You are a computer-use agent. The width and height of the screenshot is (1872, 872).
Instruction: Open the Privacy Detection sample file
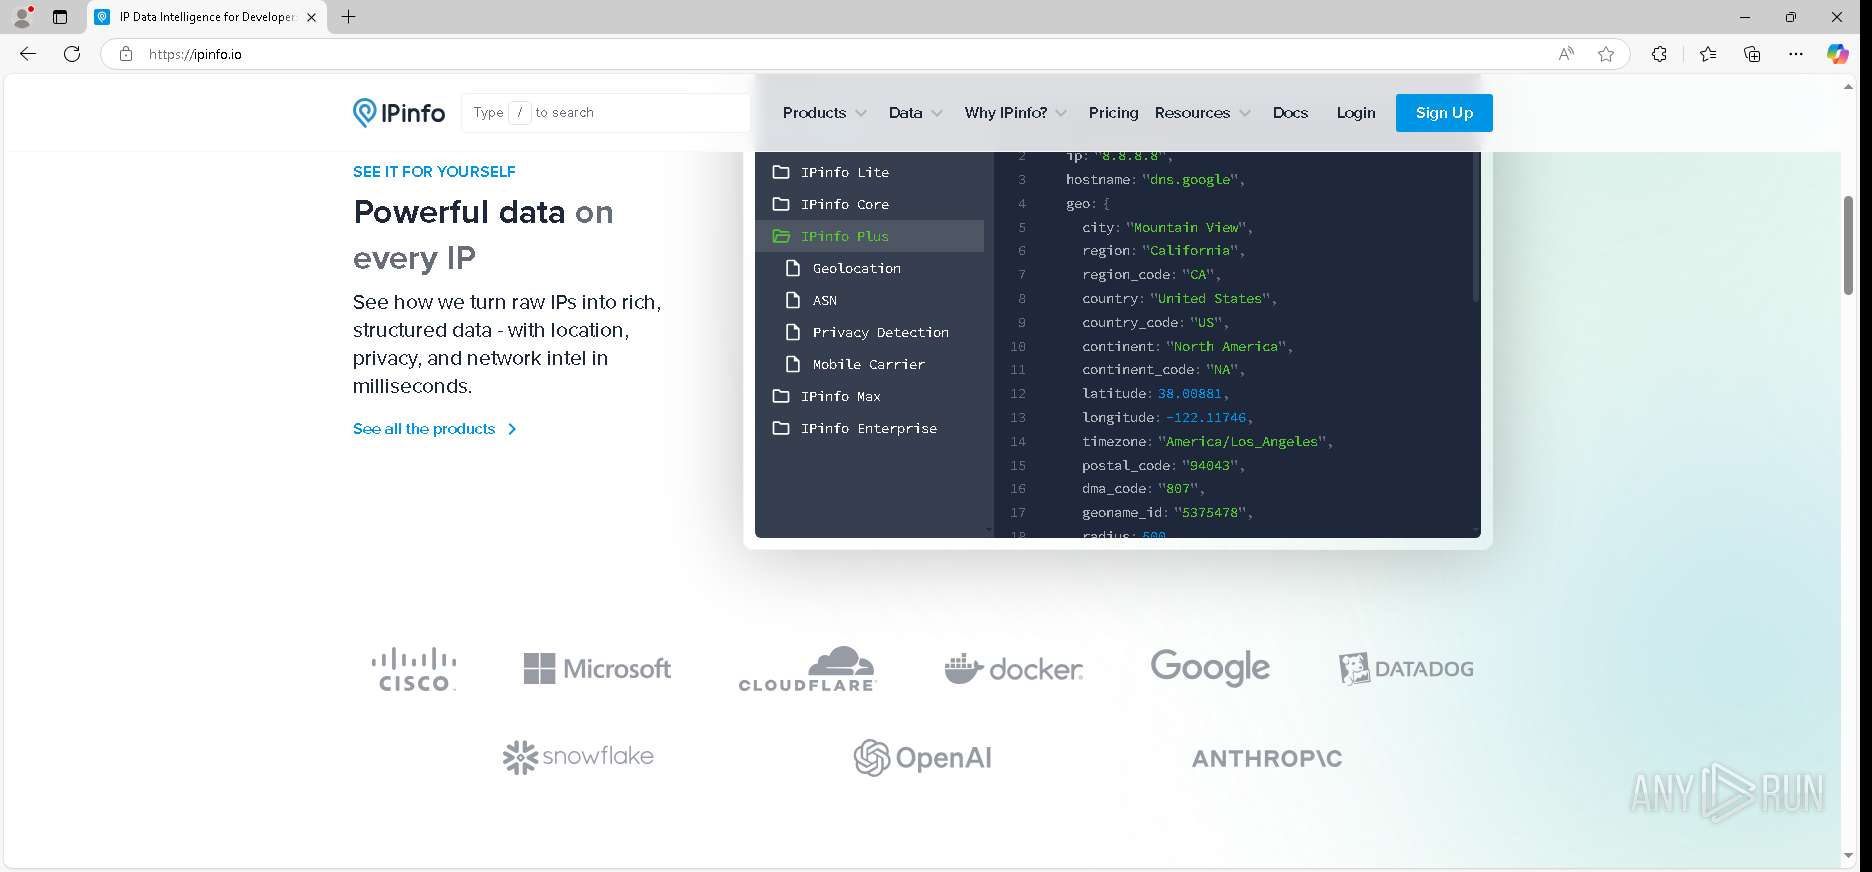point(869,332)
